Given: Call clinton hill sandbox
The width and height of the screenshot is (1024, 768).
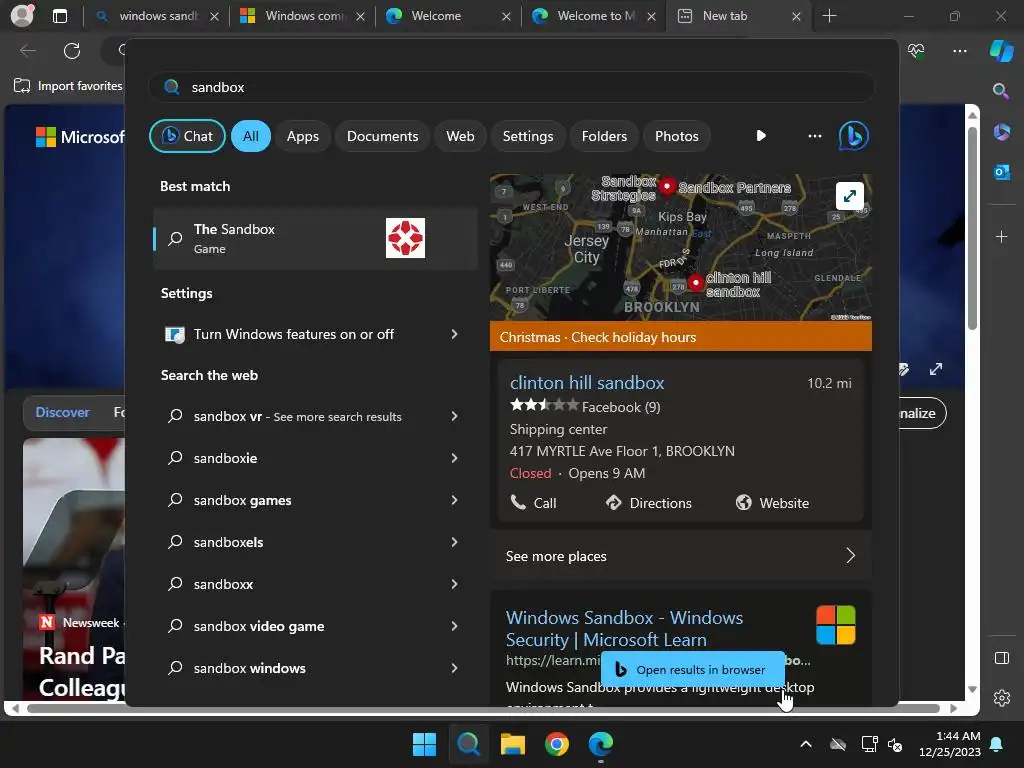Looking at the screenshot, I should click(533, 503).
